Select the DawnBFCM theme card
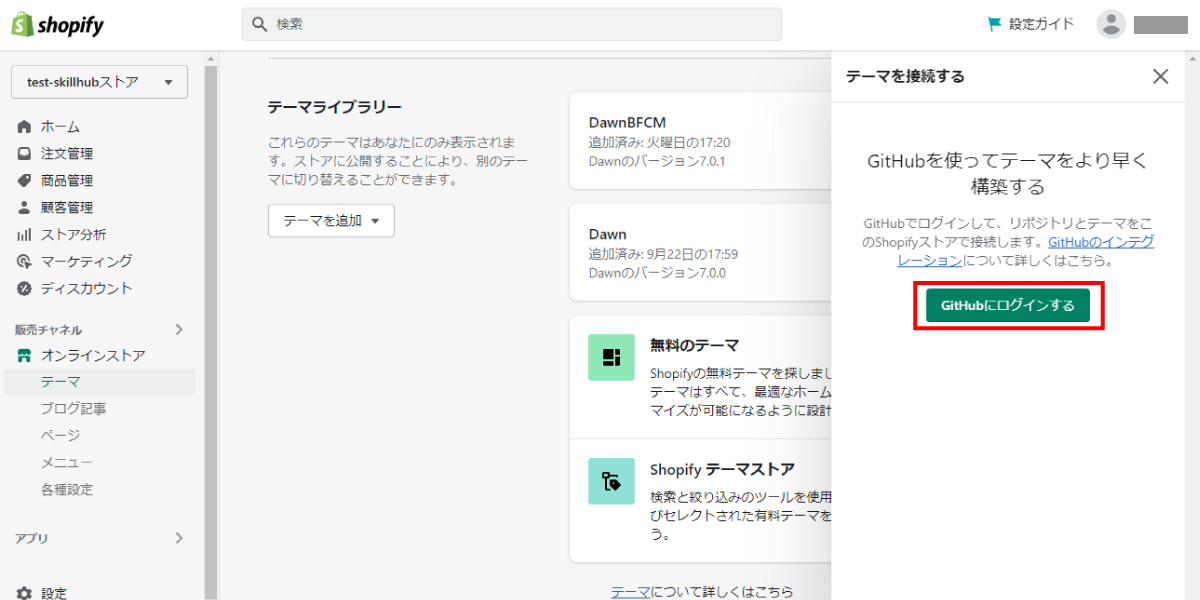Viewport: 1200px width, 600px height. (700, 141)
